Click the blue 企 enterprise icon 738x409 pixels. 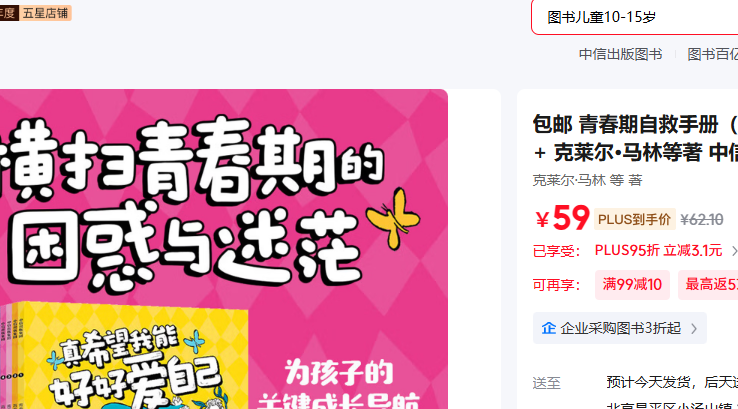pos(548,328)
